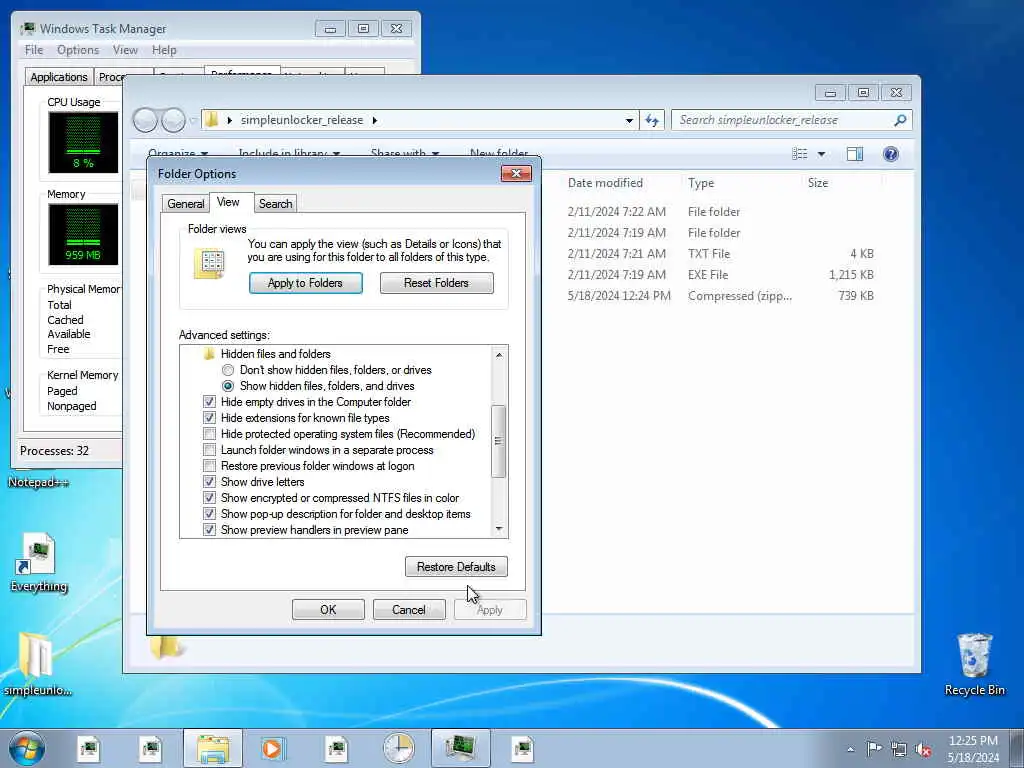Uncheck Show drive letters
This screenshot has height=768, width=1024.
209,482
